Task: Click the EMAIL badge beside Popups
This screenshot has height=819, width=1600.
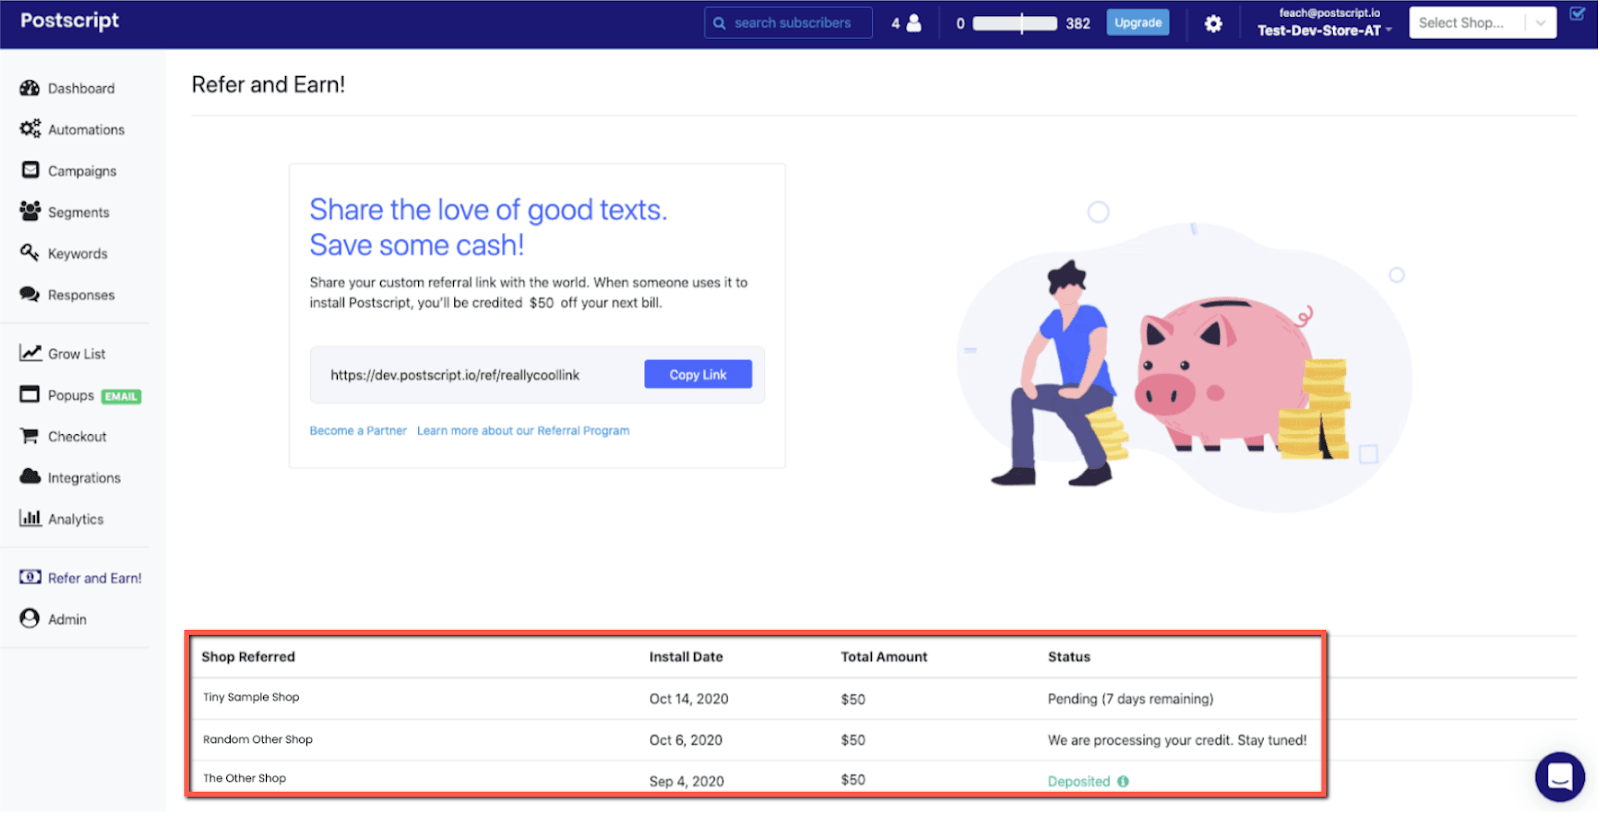Action: 121,396
